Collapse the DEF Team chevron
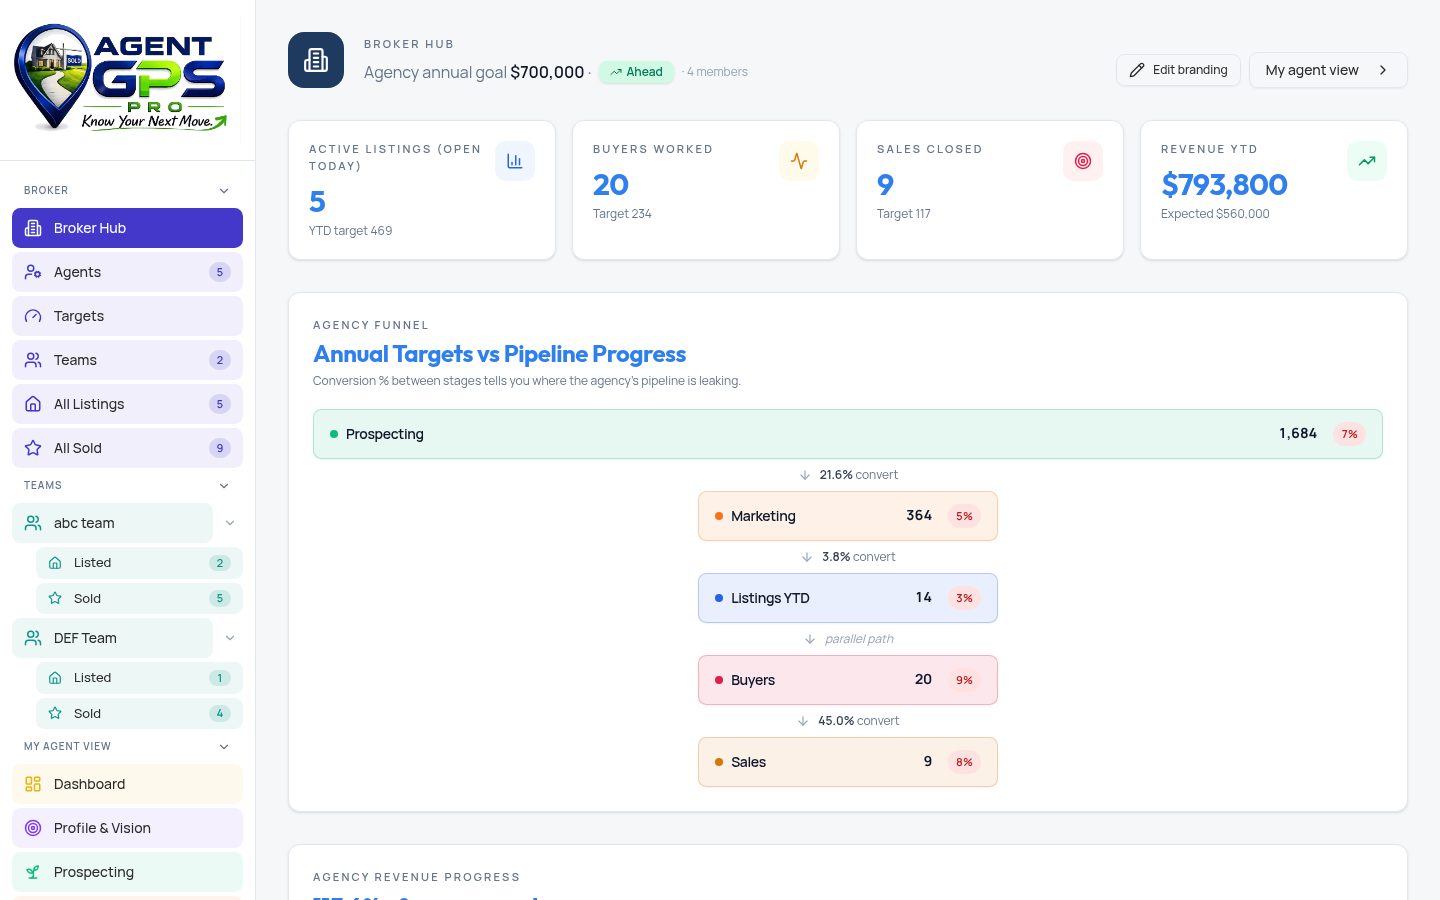 click(x=230, y=638)
